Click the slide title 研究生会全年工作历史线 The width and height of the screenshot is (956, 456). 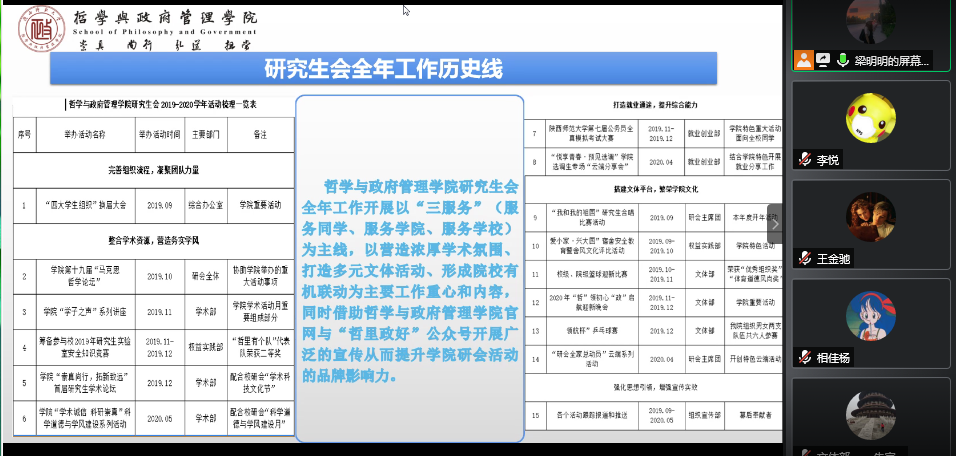pyautogui.click(x=383, y=68)
